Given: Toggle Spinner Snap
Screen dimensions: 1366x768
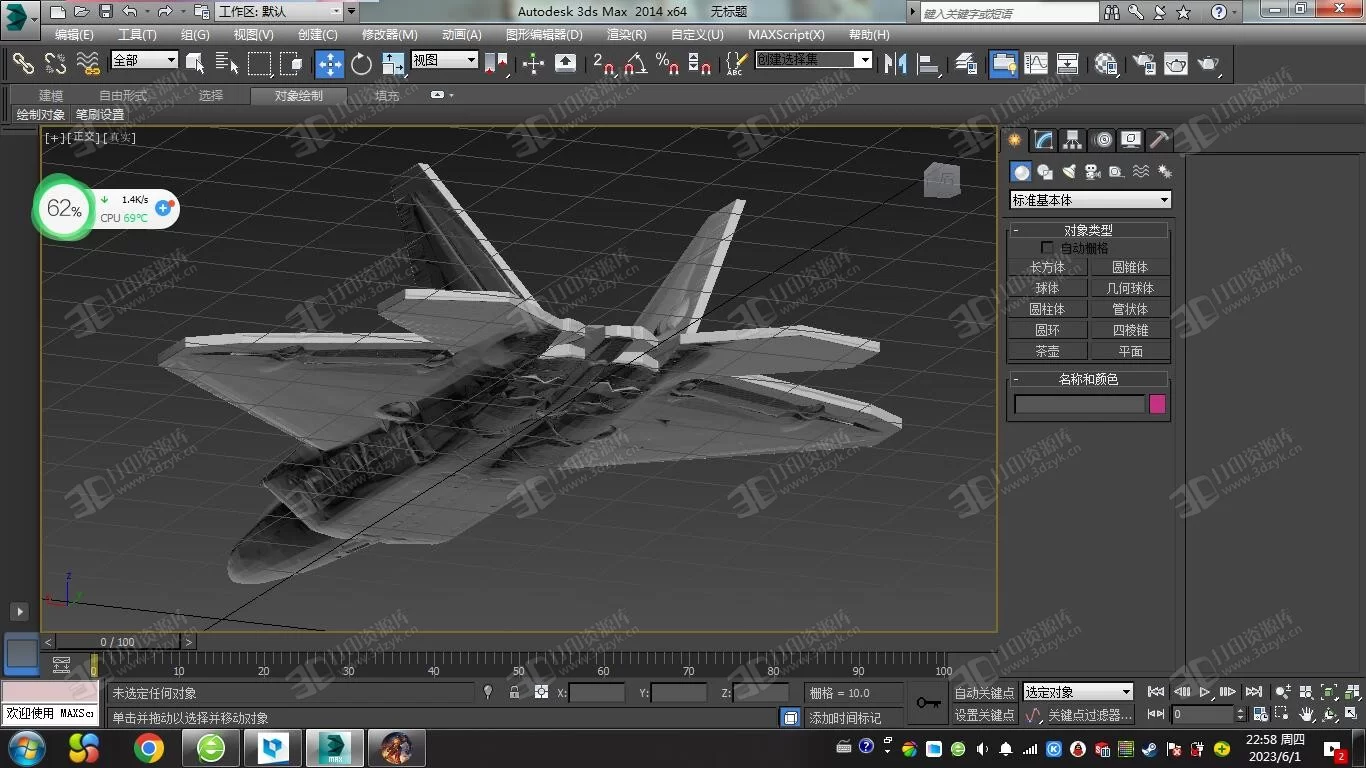Looking at the screenshot, I should point(700,63).
